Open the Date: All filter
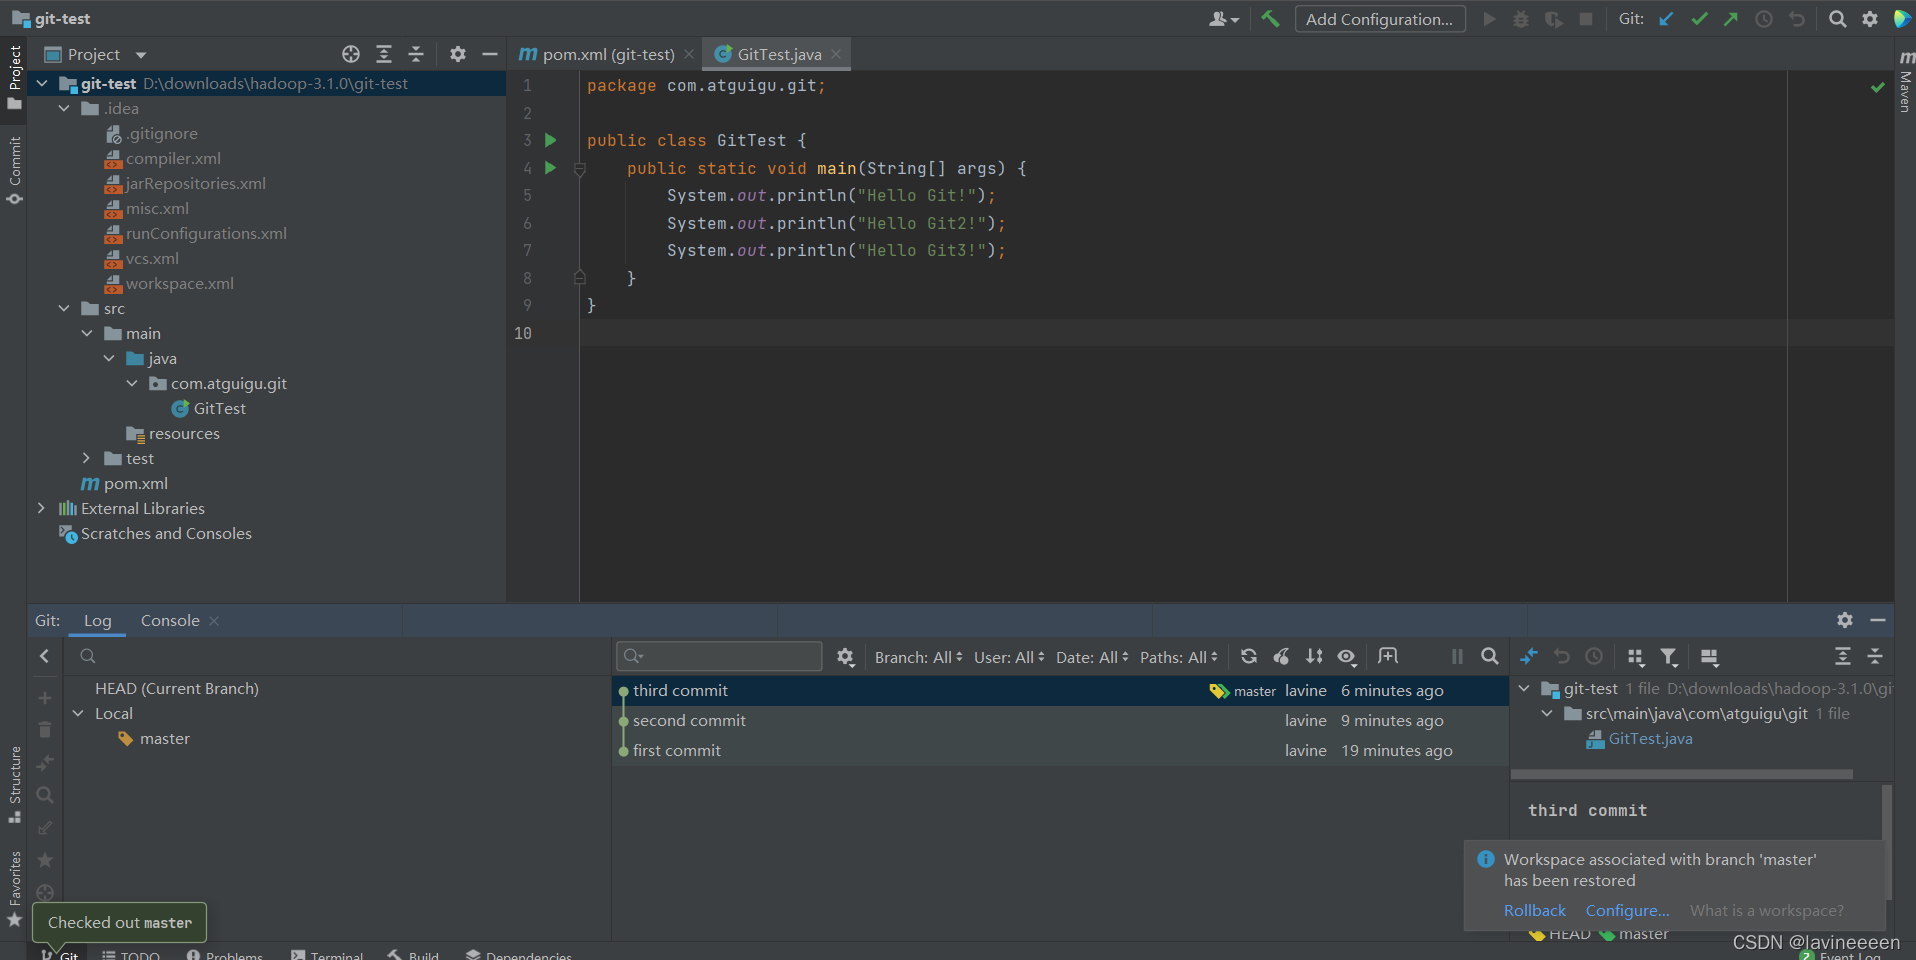 pos(1092,657)
